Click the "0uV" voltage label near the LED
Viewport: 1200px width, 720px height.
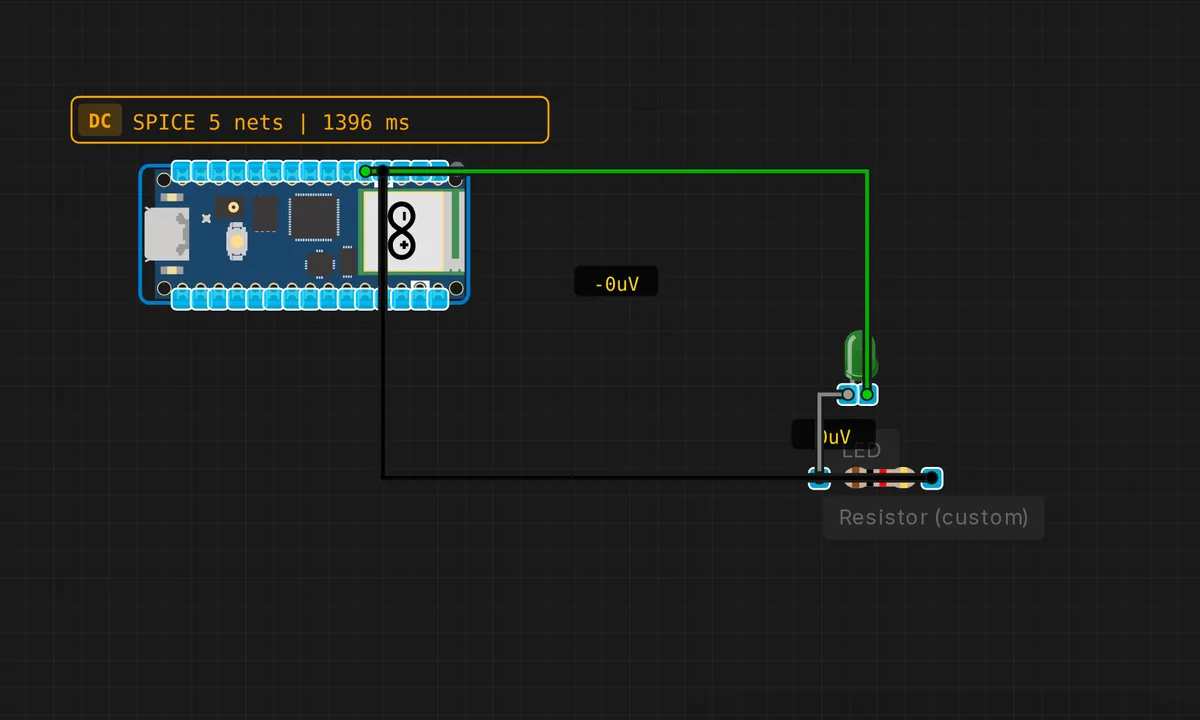[833, 437]
